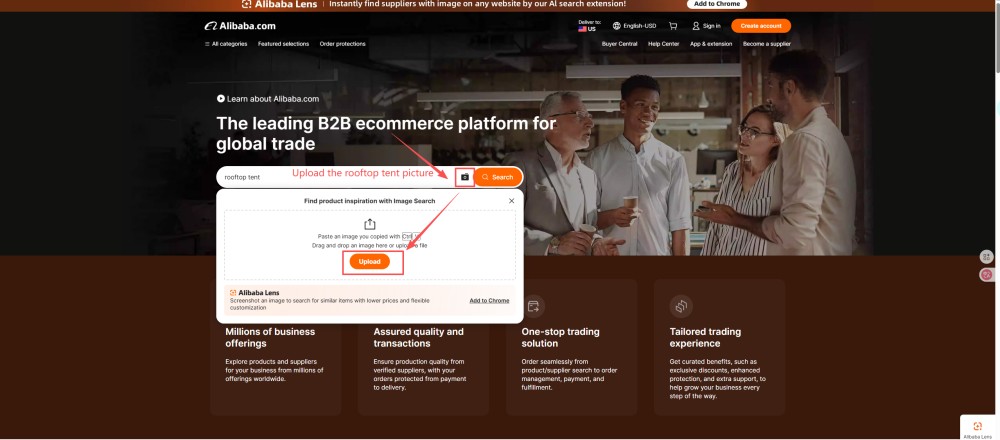Screen dimensions: 1000x440
Task: Open the Alibaba Lens floating widget
Action: click(x=977, y=428)
